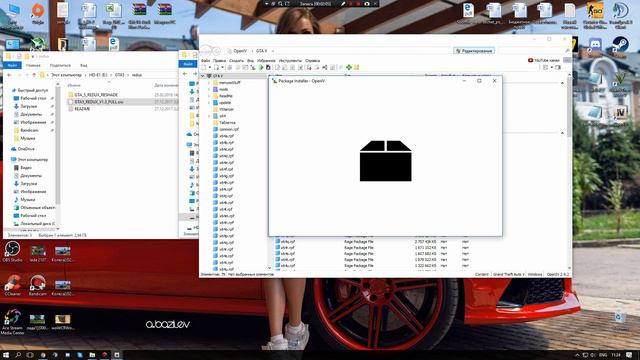Viewport: 640px width, 360px height.
Task: Open OBS Studio desktop shortcut
Action: (x=12, y=251)
